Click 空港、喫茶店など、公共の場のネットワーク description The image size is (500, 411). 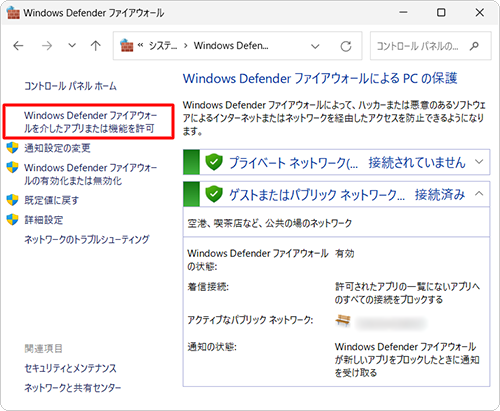(x=270, y=223)
